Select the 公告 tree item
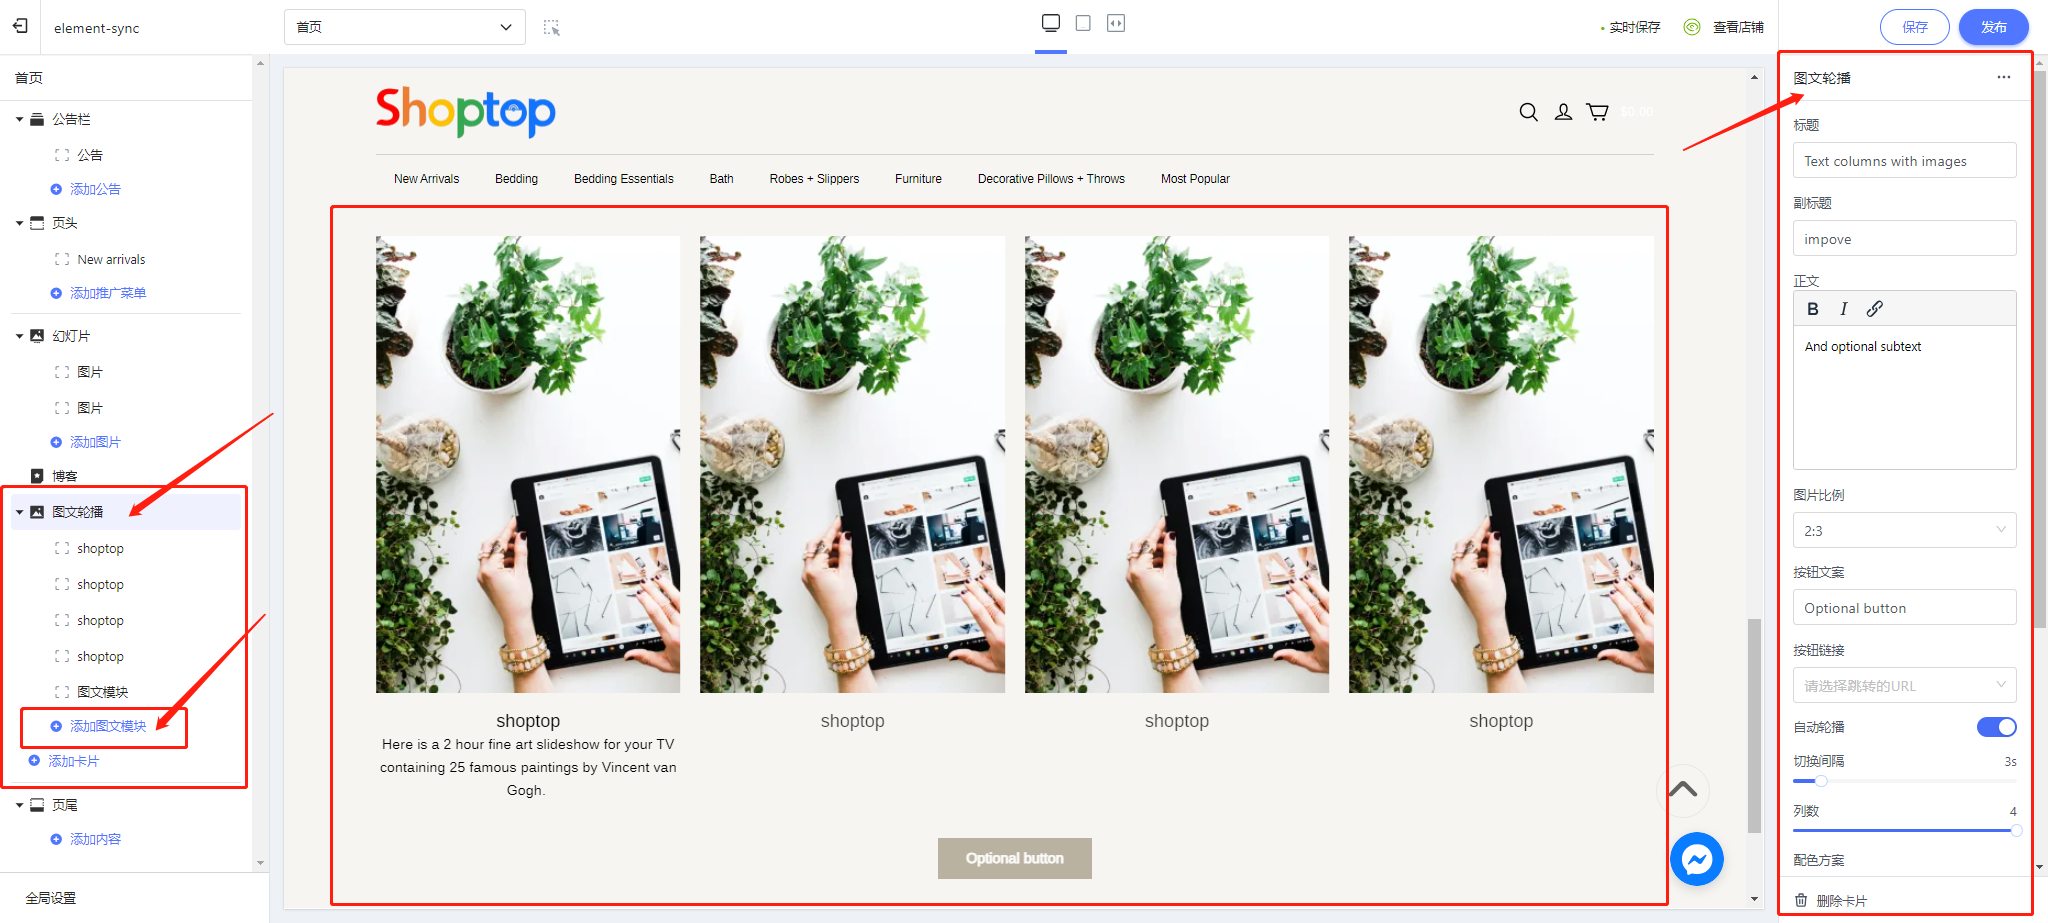The height and width of the screenshot is (923, 2048). coord(90,155)
